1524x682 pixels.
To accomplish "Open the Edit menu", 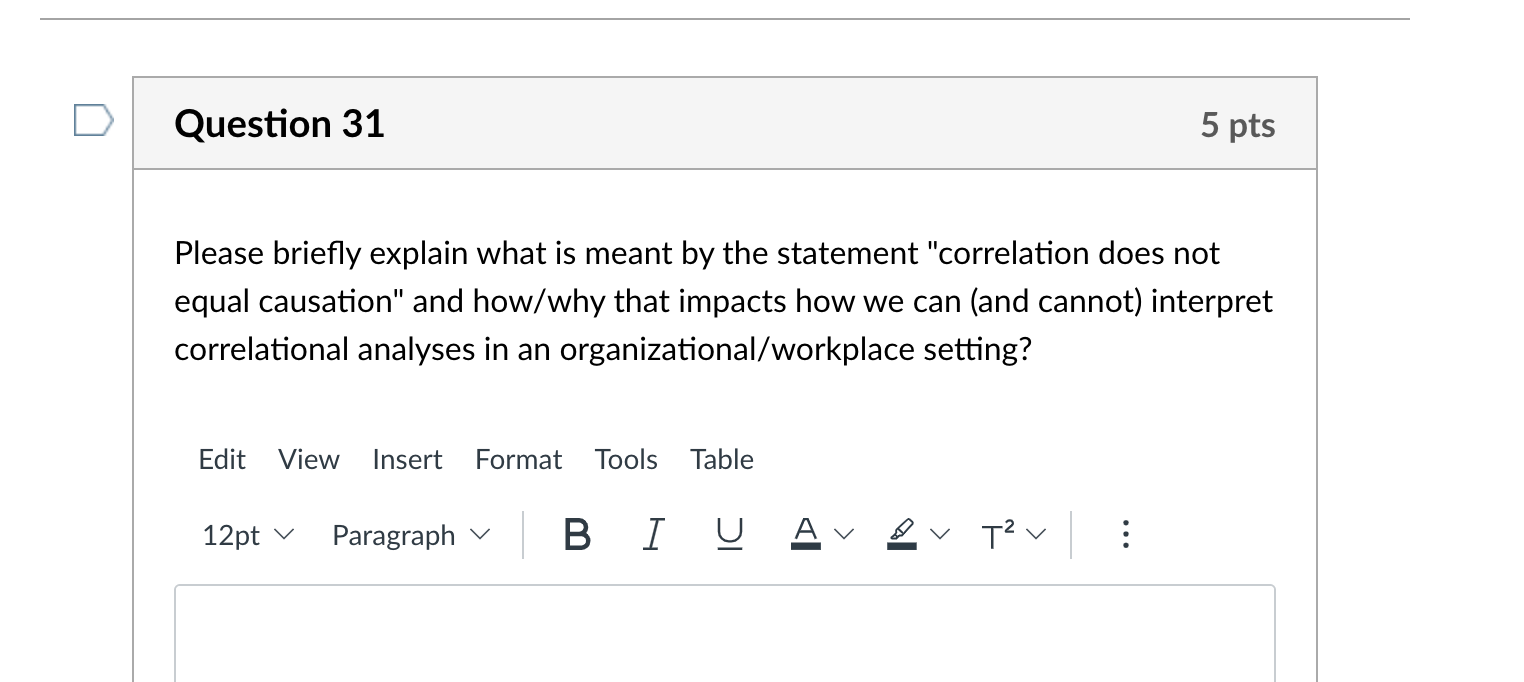I will pyautogui.click(x=222, y=460).
